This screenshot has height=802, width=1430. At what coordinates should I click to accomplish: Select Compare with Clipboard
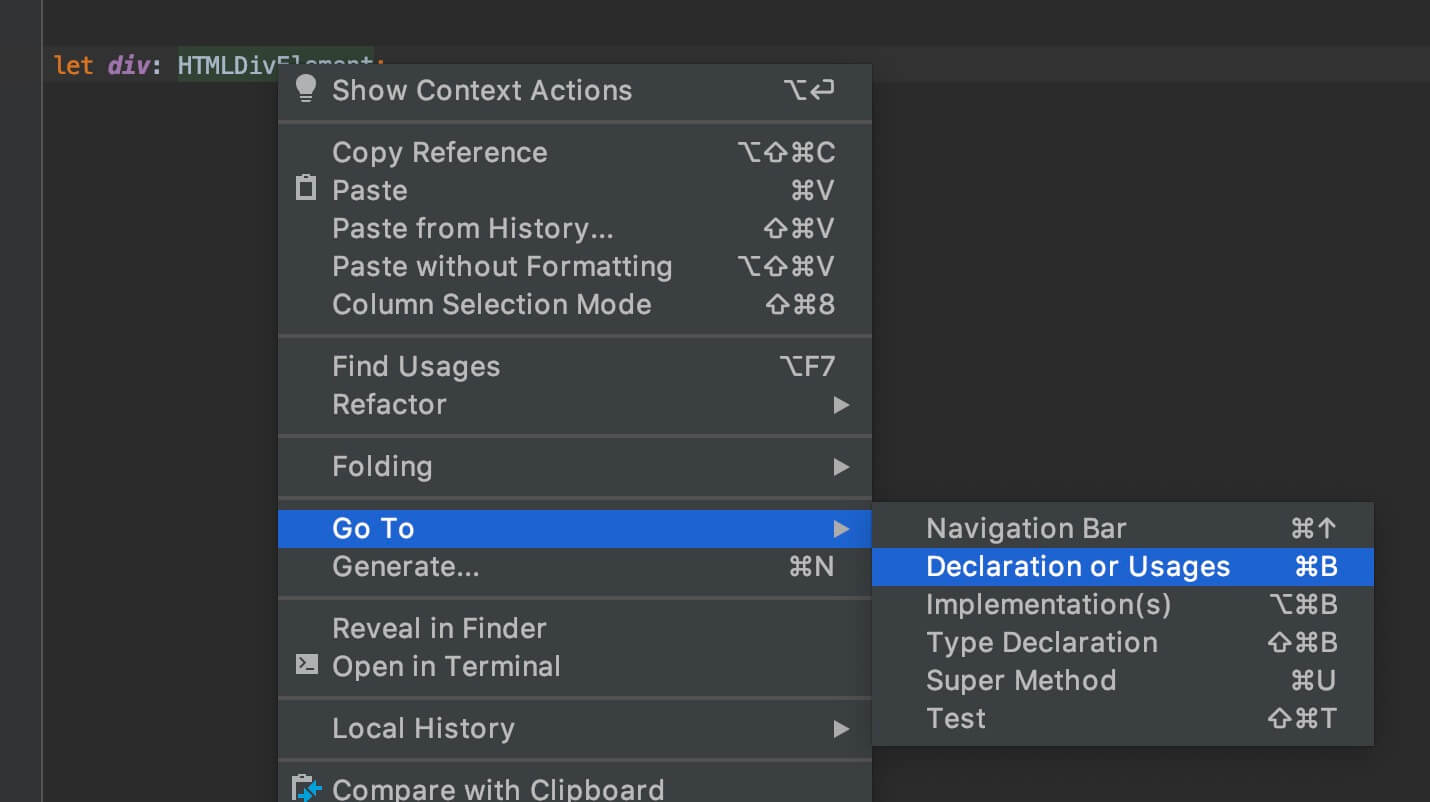coord(575,788)
